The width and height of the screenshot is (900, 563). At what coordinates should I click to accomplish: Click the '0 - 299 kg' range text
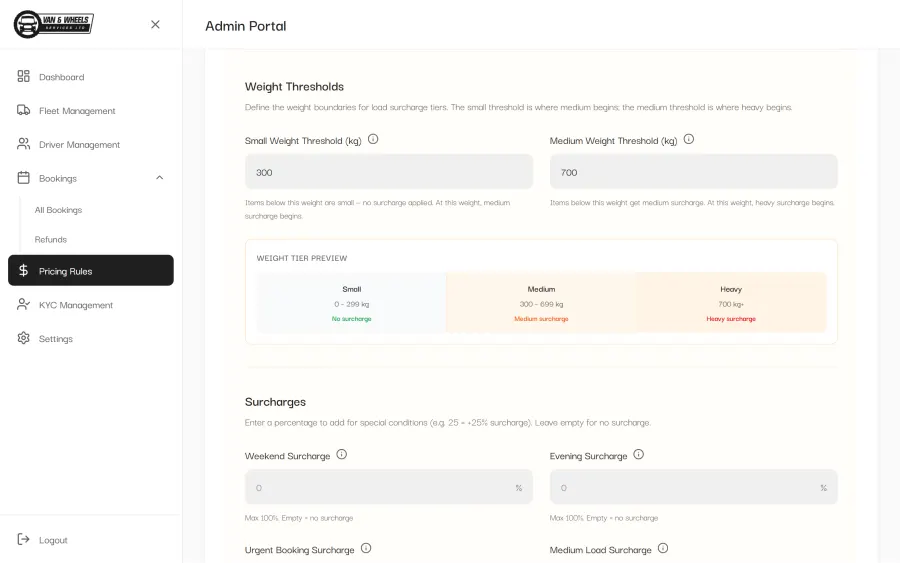(x=351, y=304)
